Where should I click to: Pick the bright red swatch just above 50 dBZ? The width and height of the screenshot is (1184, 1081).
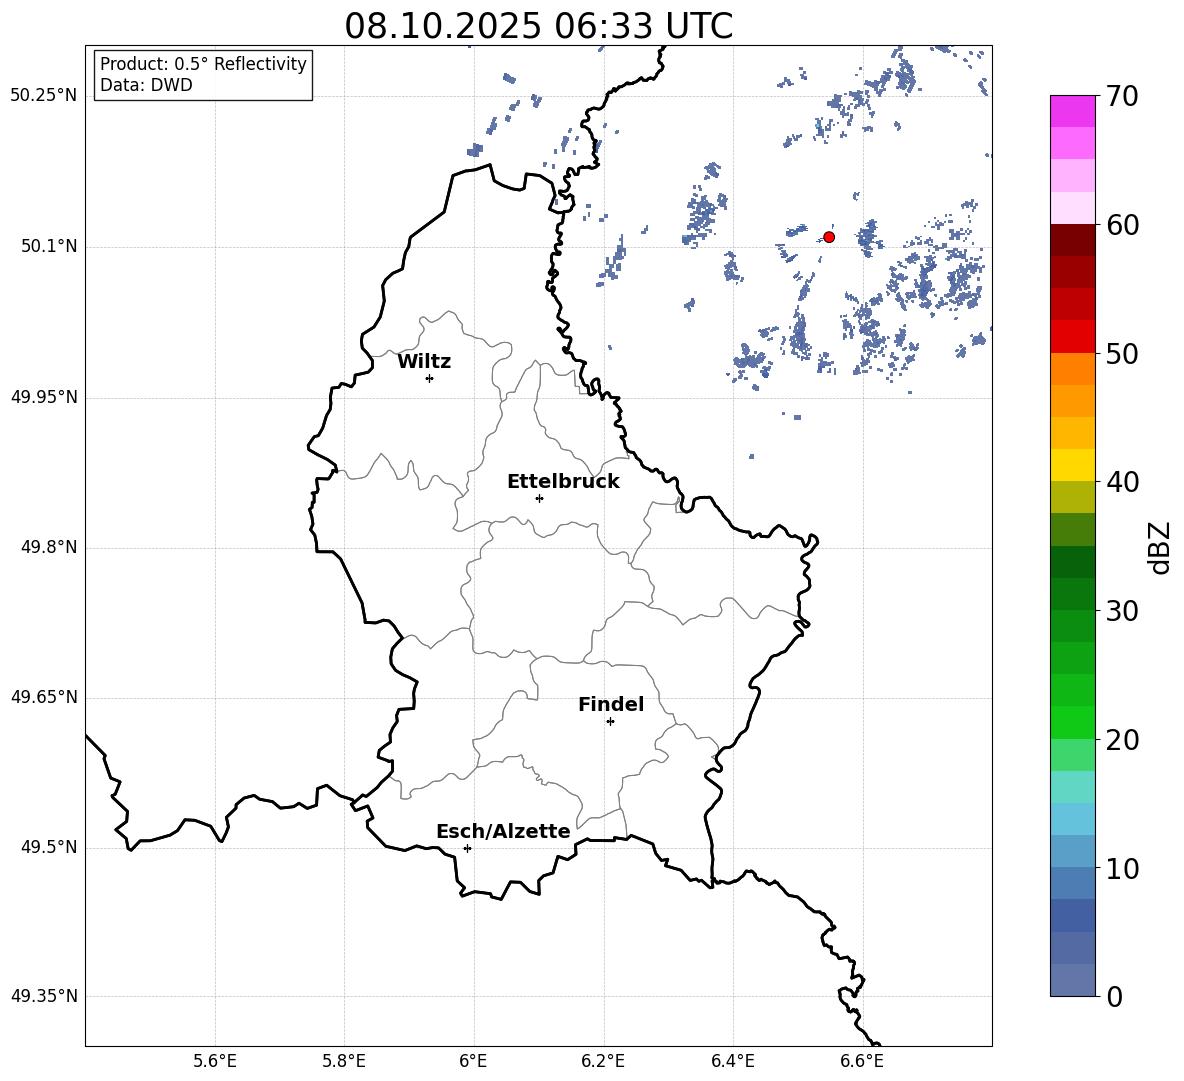1073,337
